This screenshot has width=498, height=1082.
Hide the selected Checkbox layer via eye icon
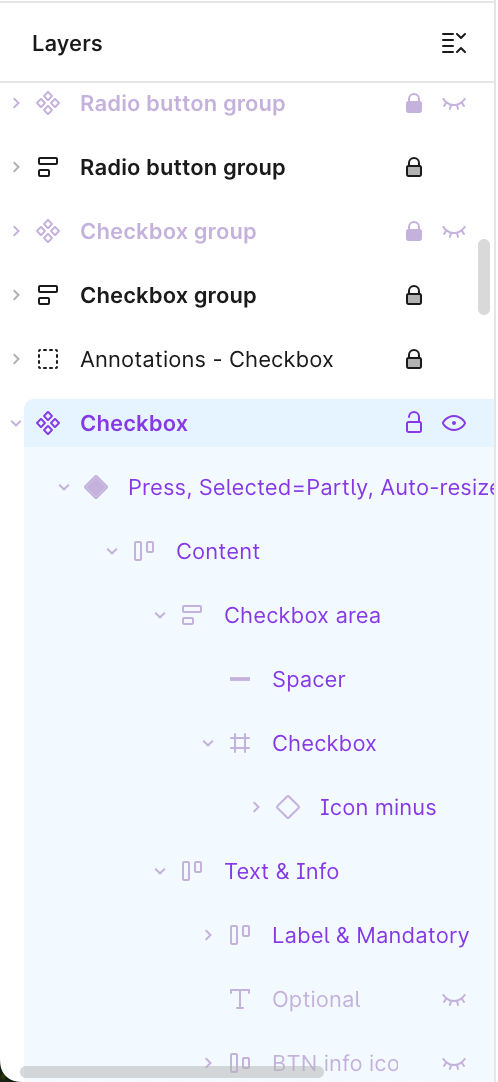[454, 423]
